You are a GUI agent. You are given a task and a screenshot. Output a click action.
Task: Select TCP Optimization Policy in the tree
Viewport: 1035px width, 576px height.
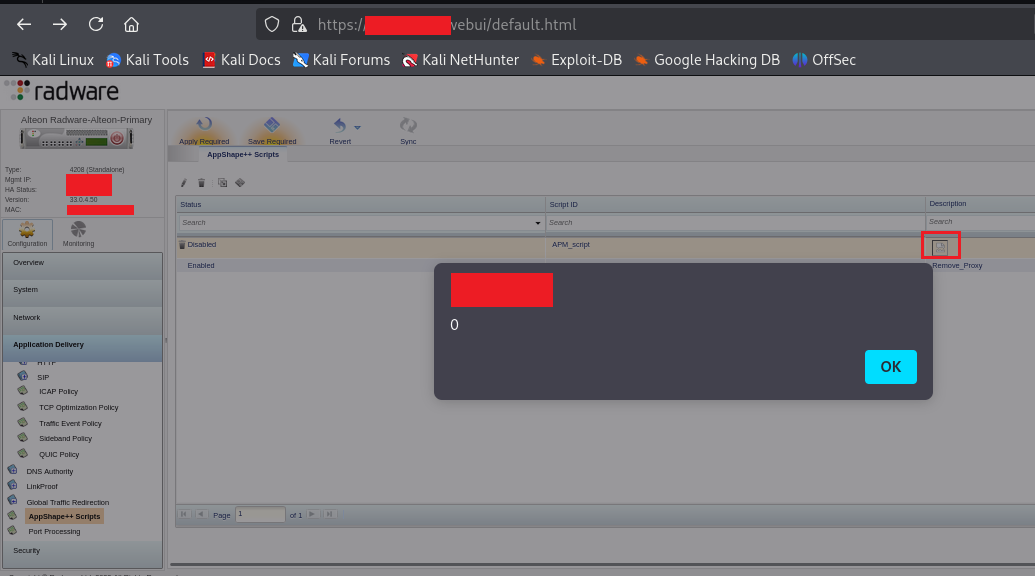tap(78, 407)
